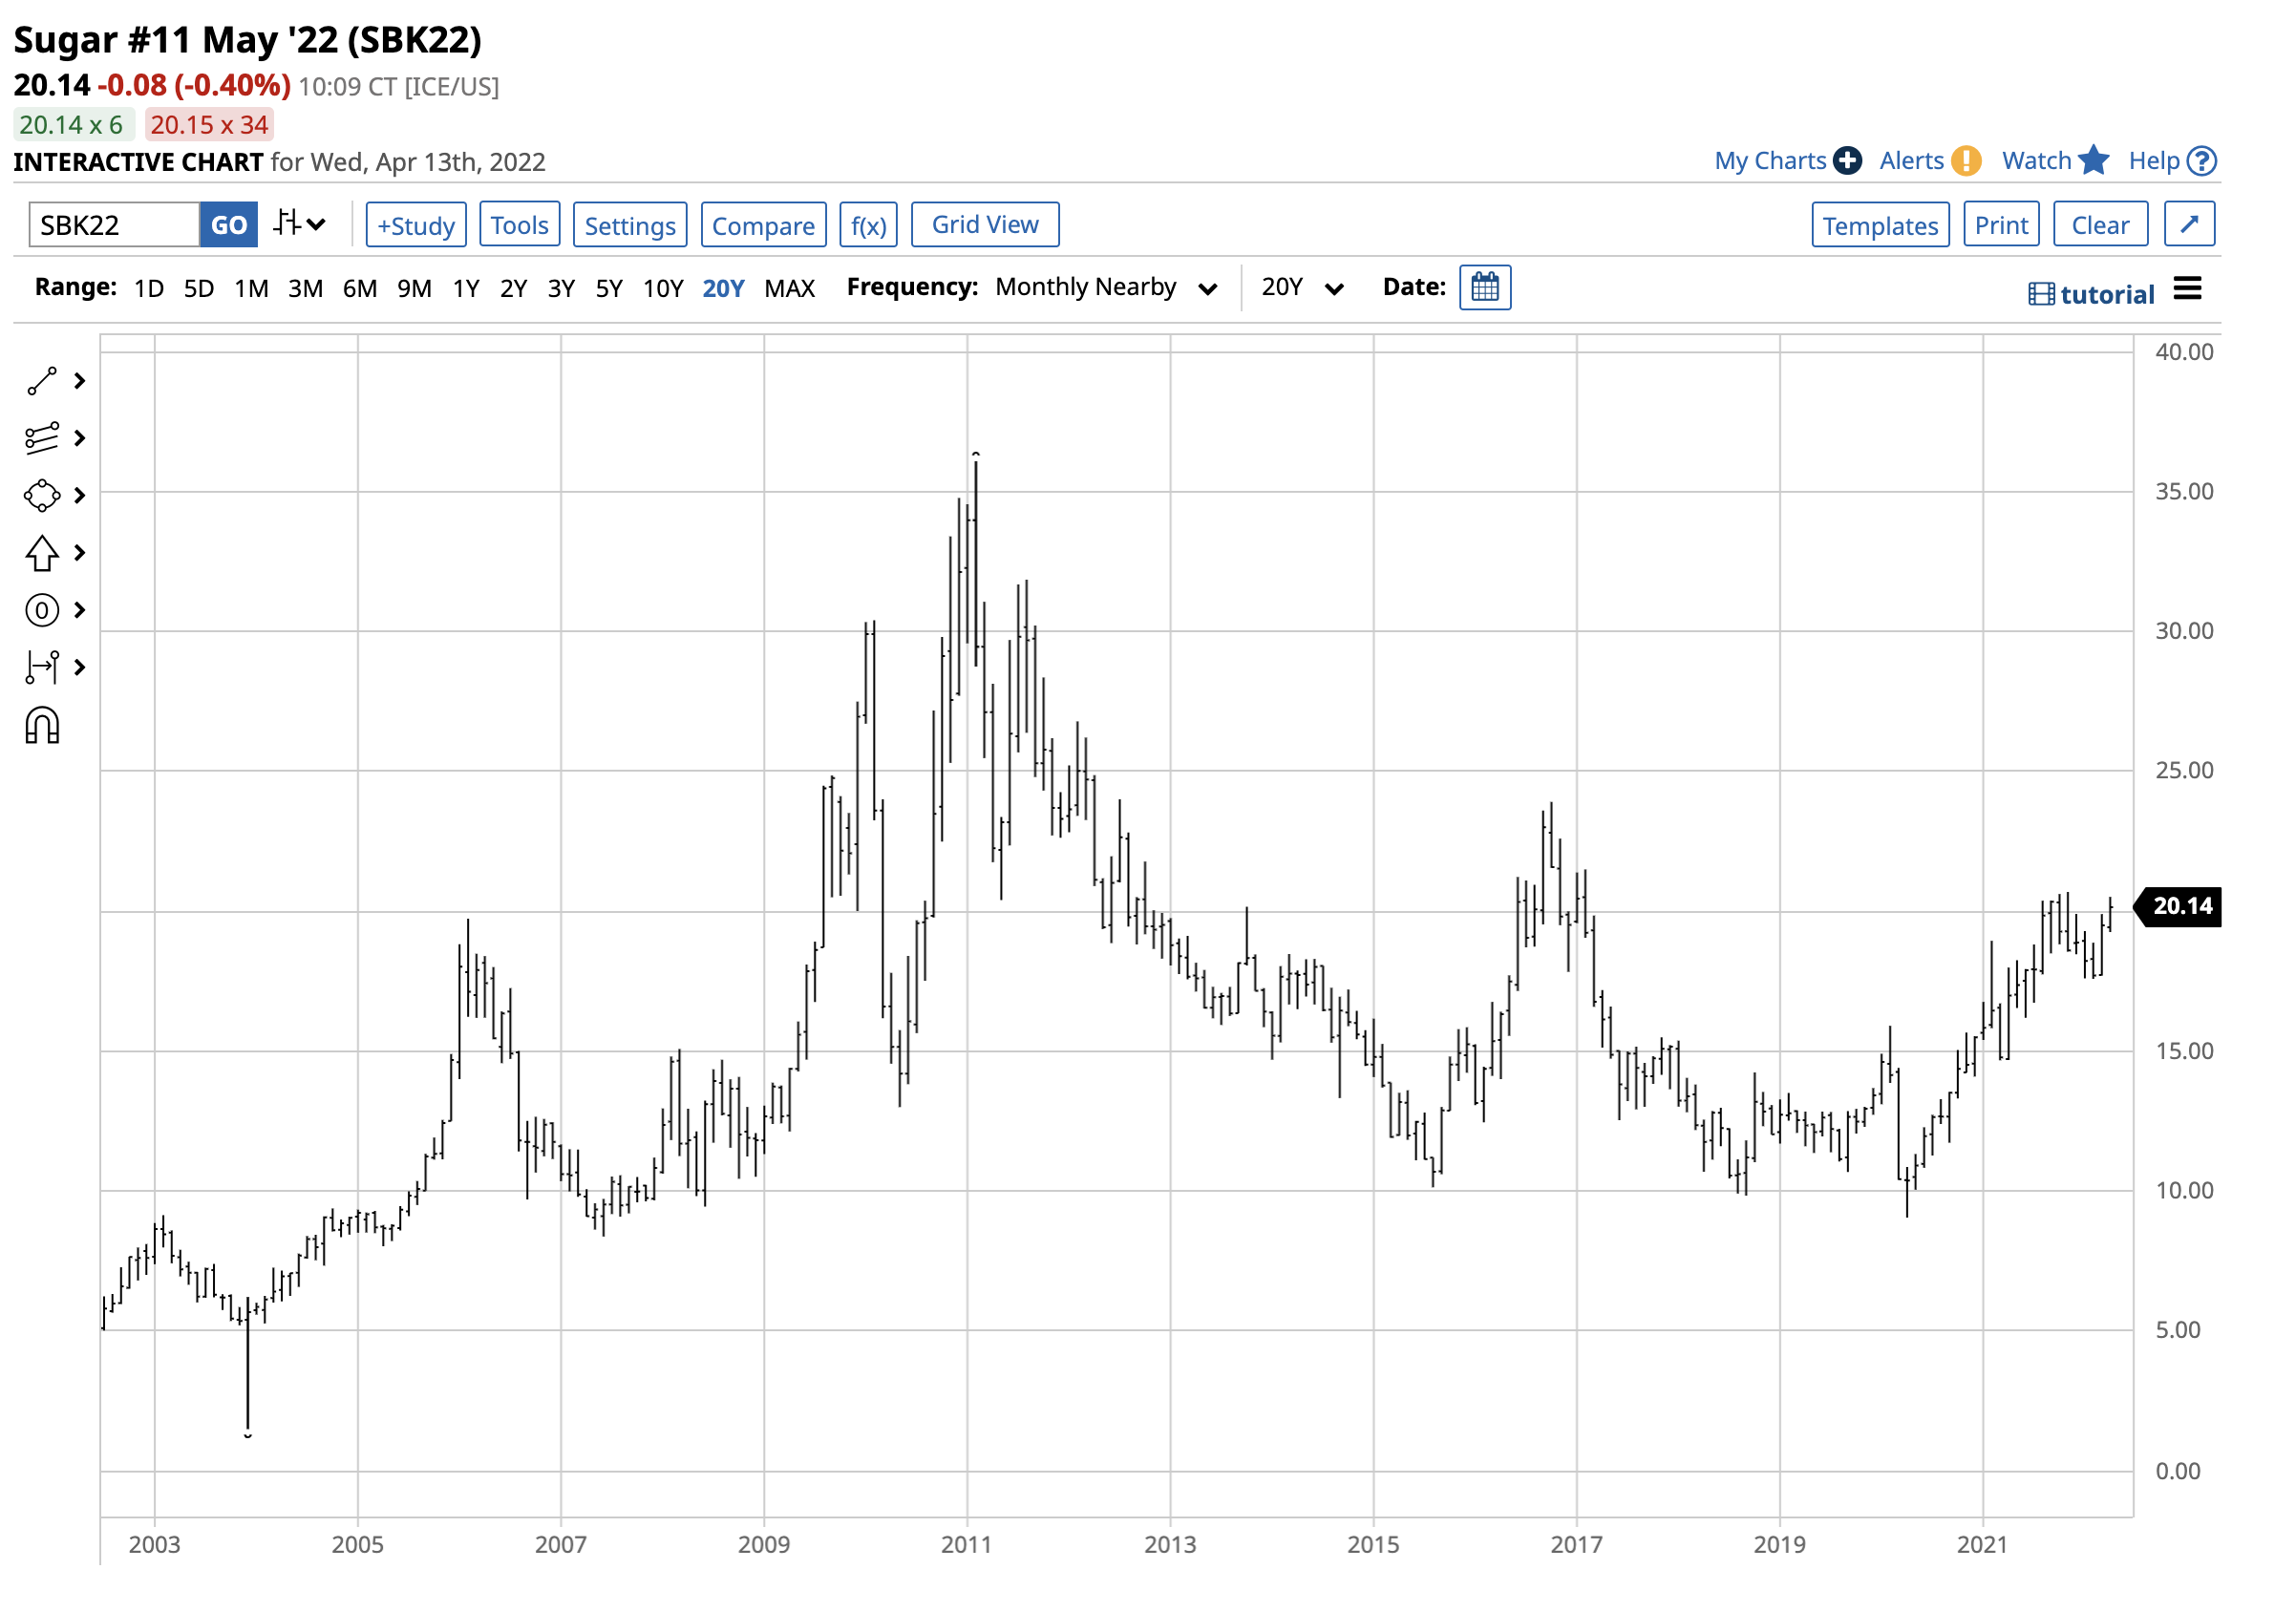This screenshot has width=2296, height=1612.
Task: Expand the trend line tool options
Action: [80, 381]
